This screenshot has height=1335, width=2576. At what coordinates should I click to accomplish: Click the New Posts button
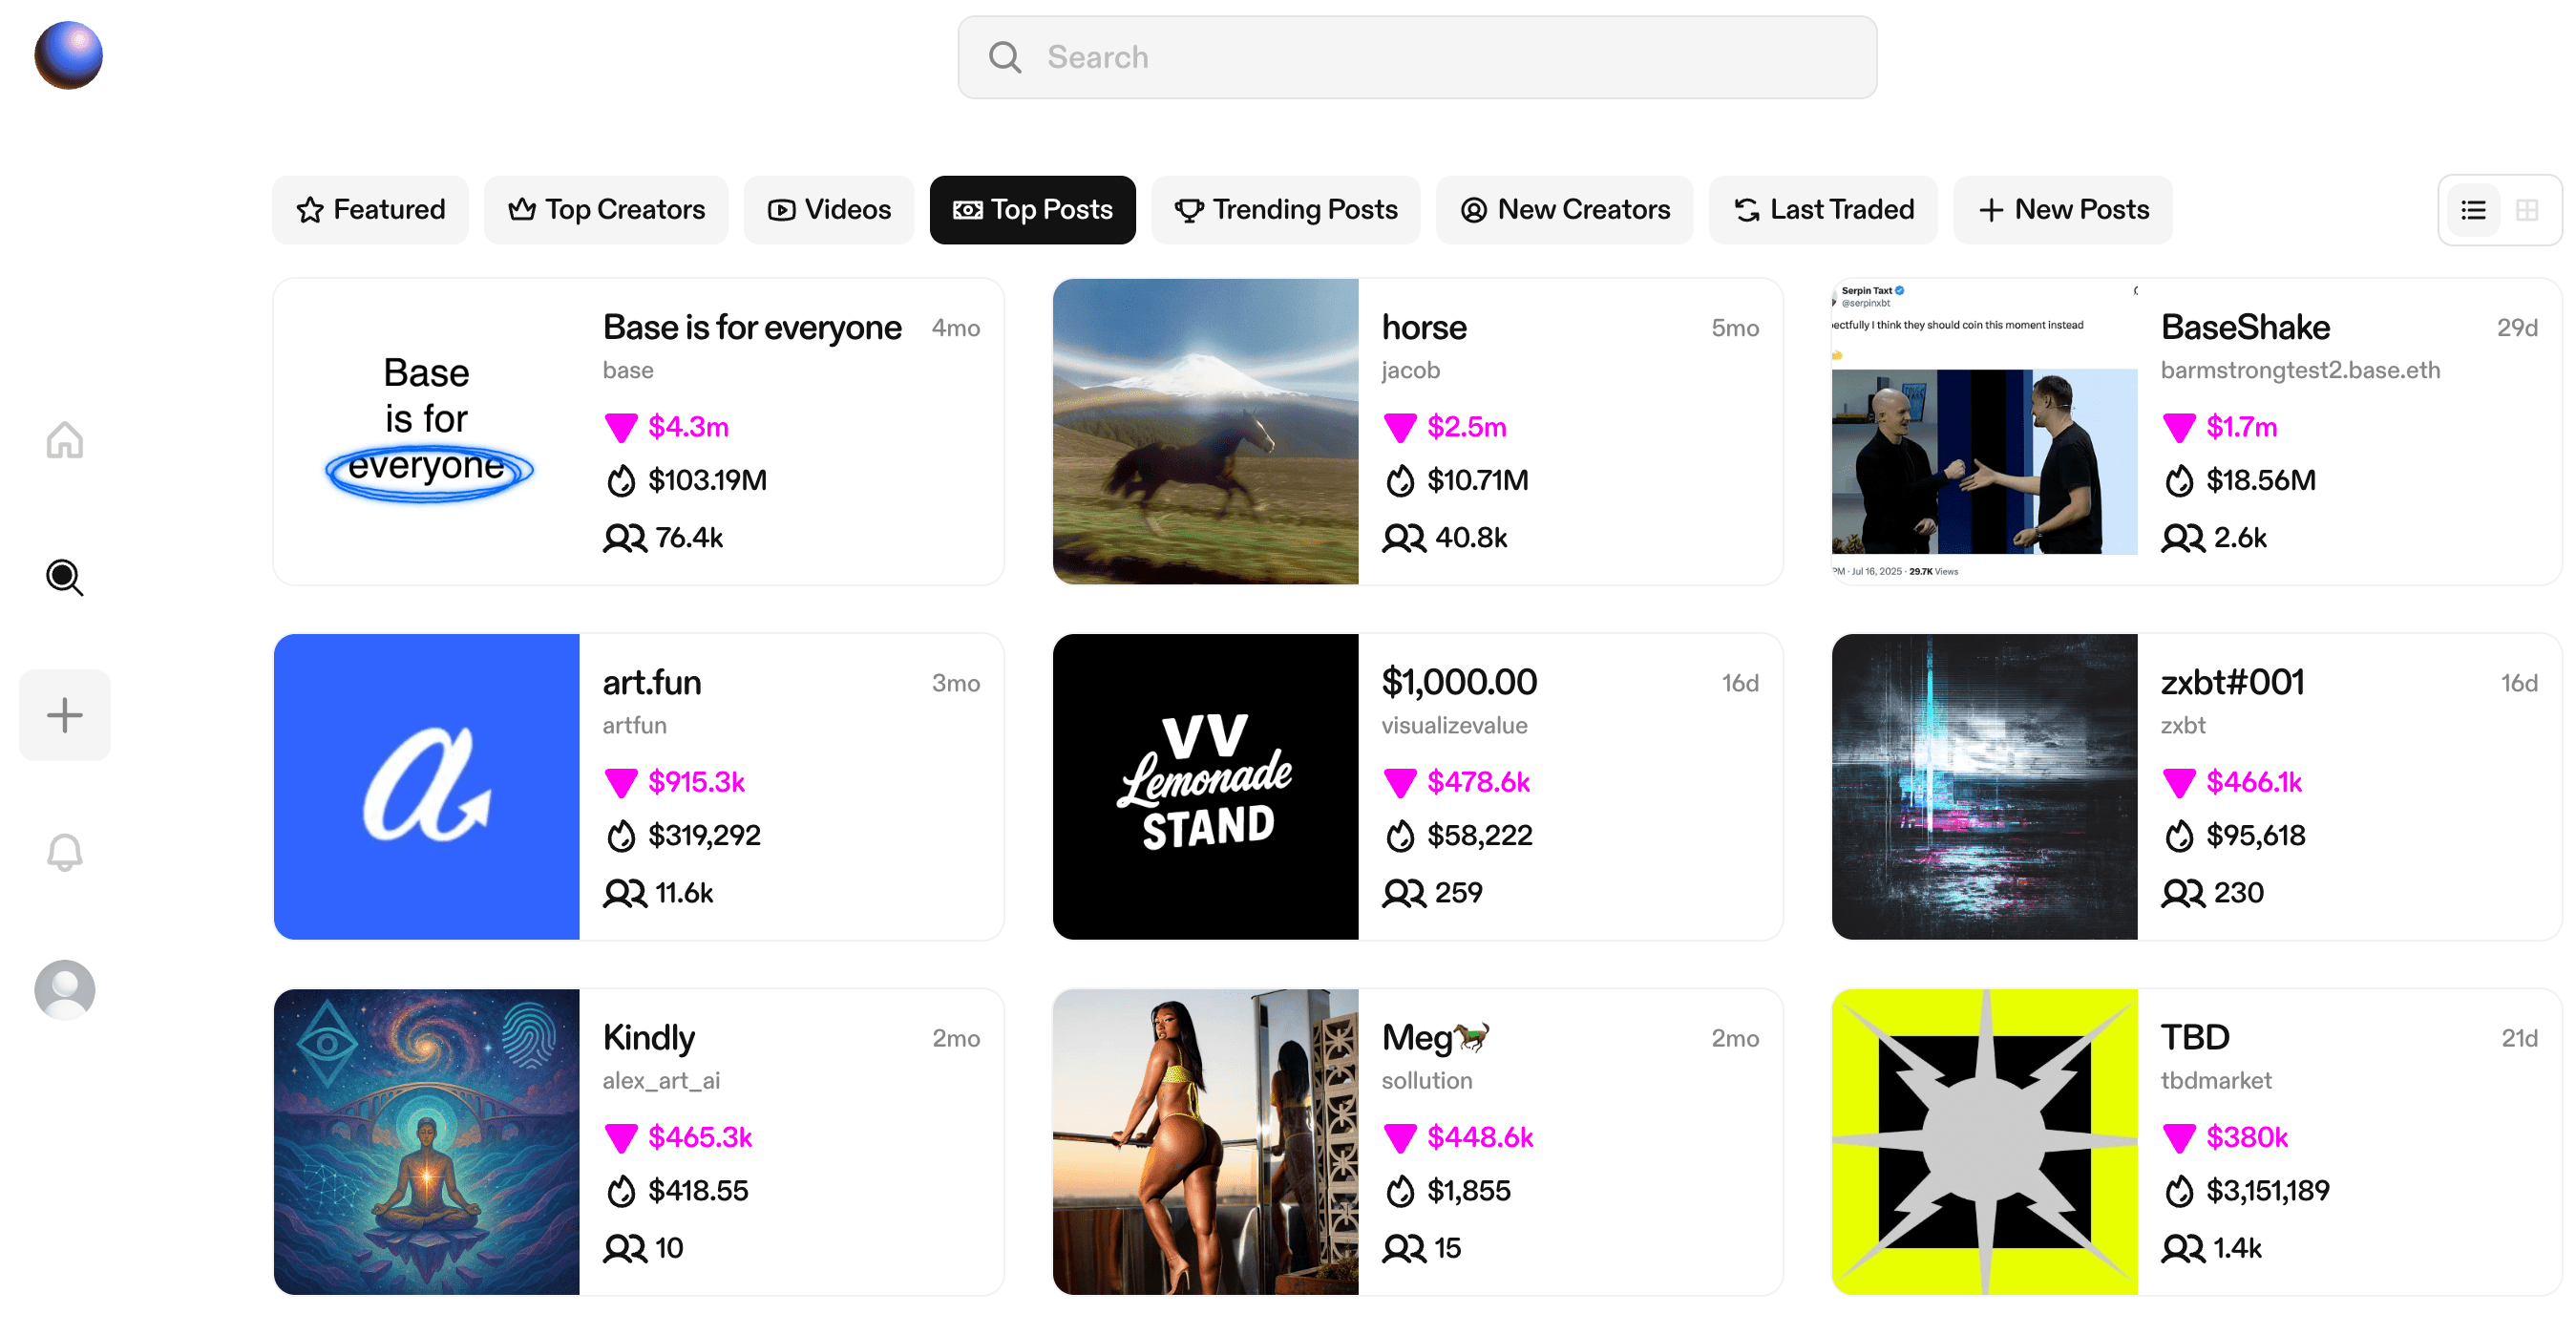click(x=2062, y=210)
